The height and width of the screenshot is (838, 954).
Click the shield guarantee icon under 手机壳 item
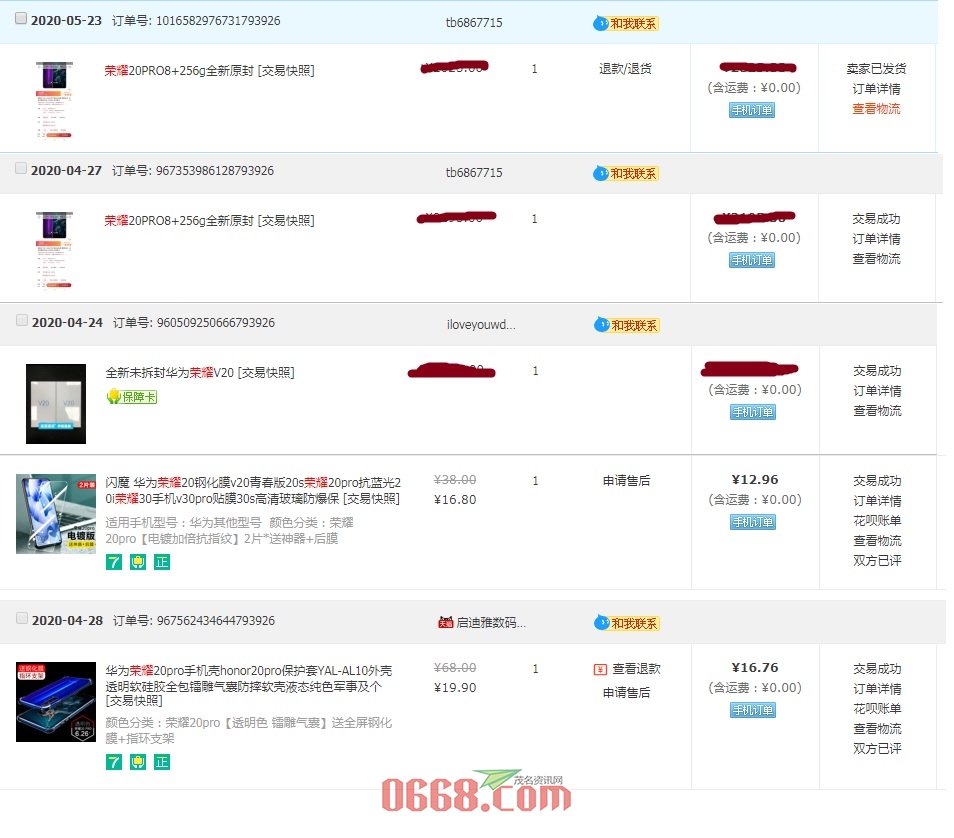point(138,762)
